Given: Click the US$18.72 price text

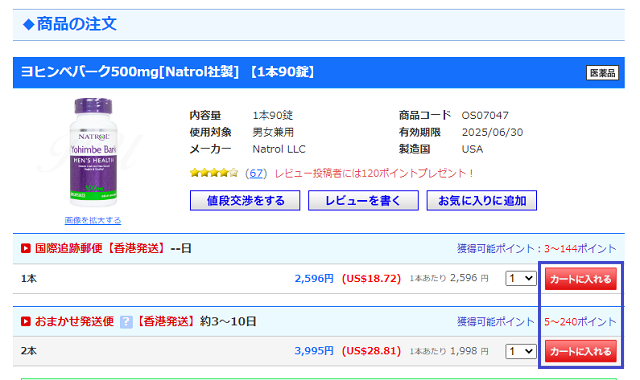Looking at the screenshot, I should tap(371, 278).
